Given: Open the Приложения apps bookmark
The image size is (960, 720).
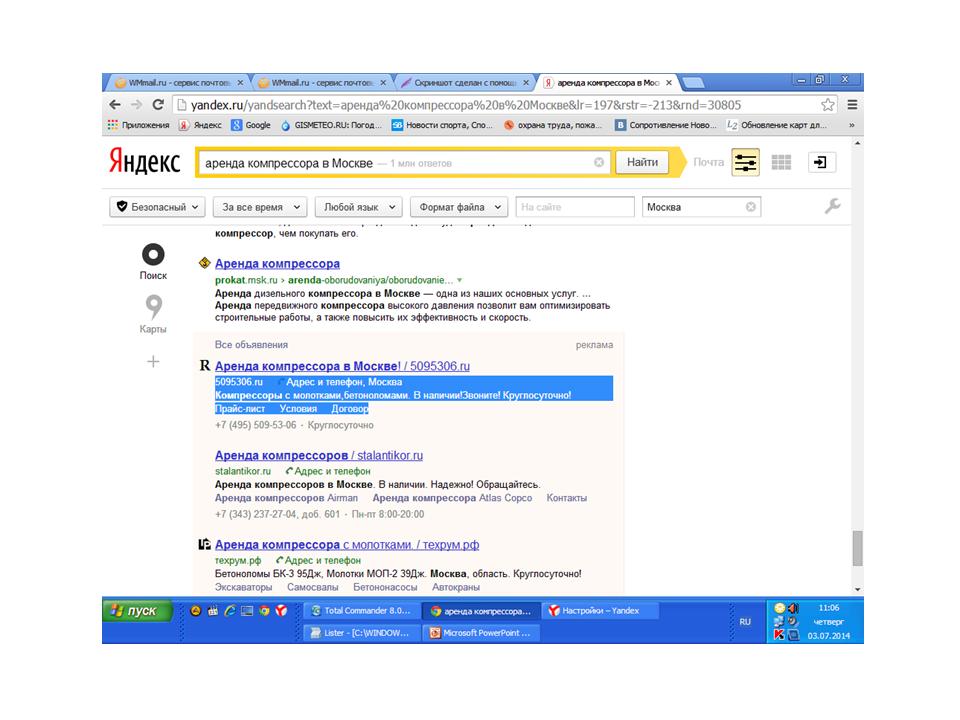Looking at the screenshot, I should (x=139, y=125).
